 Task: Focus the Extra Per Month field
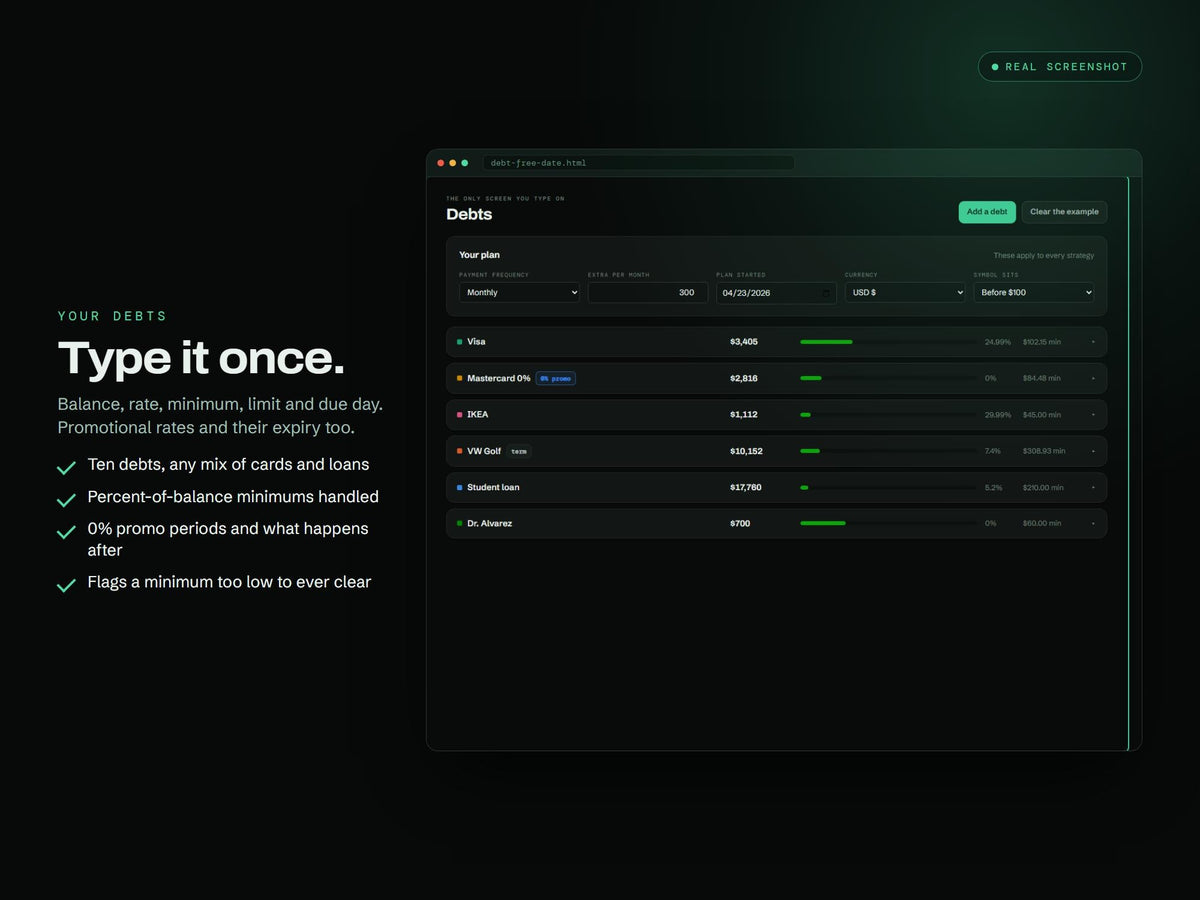click(x=648, y=293)
